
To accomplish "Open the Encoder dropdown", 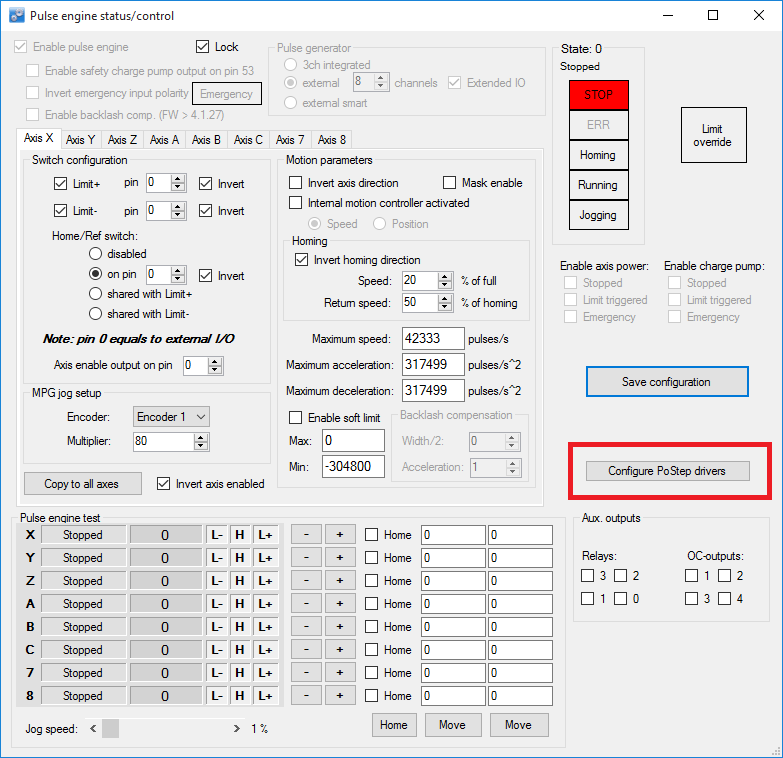I will pos(171,416).
